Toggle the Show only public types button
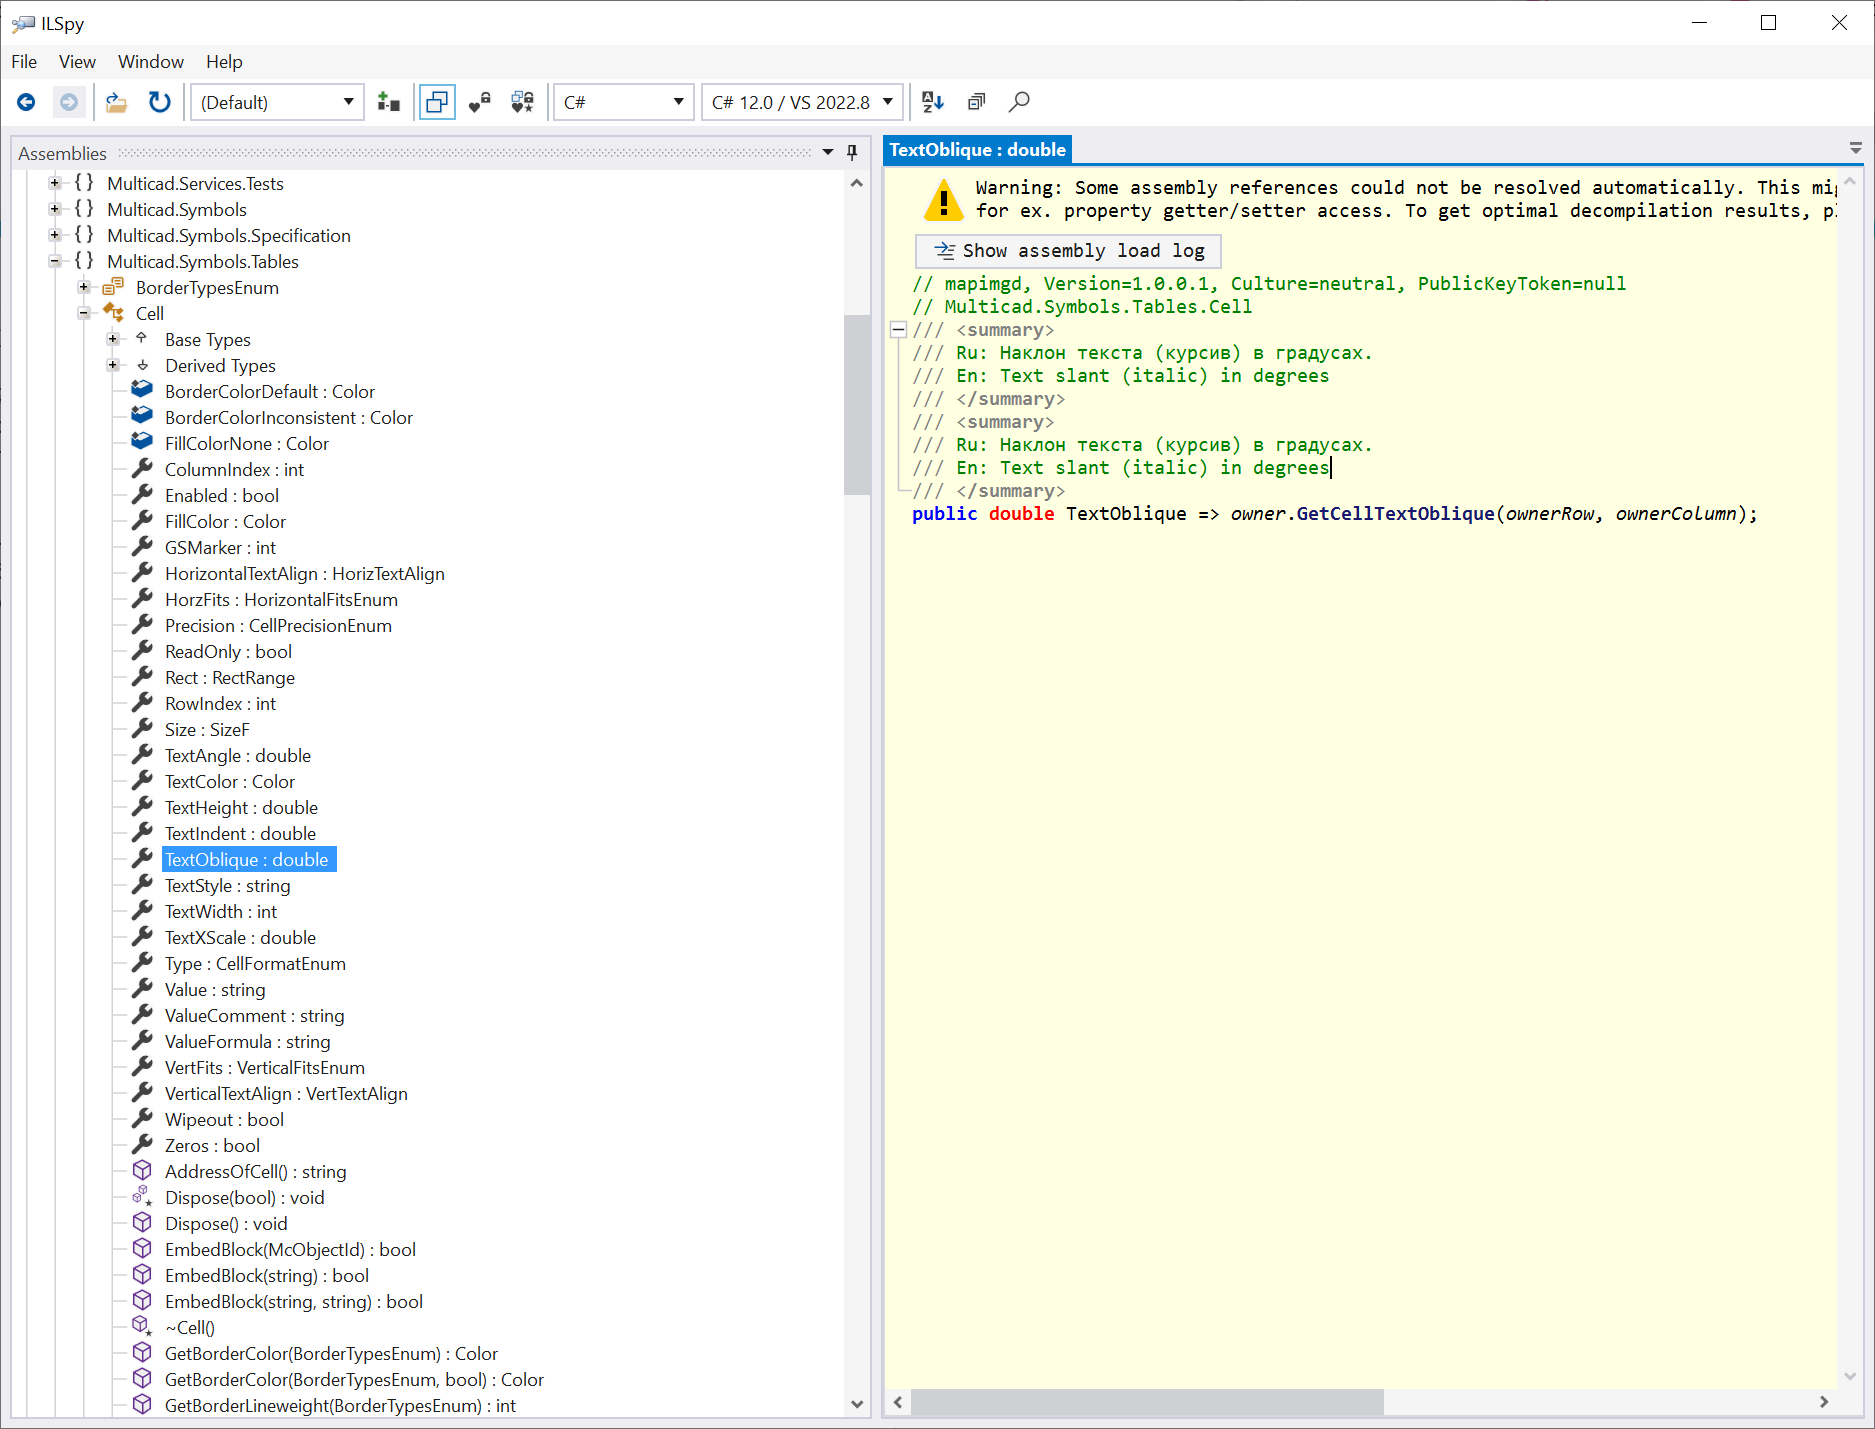 click(437, 102)
